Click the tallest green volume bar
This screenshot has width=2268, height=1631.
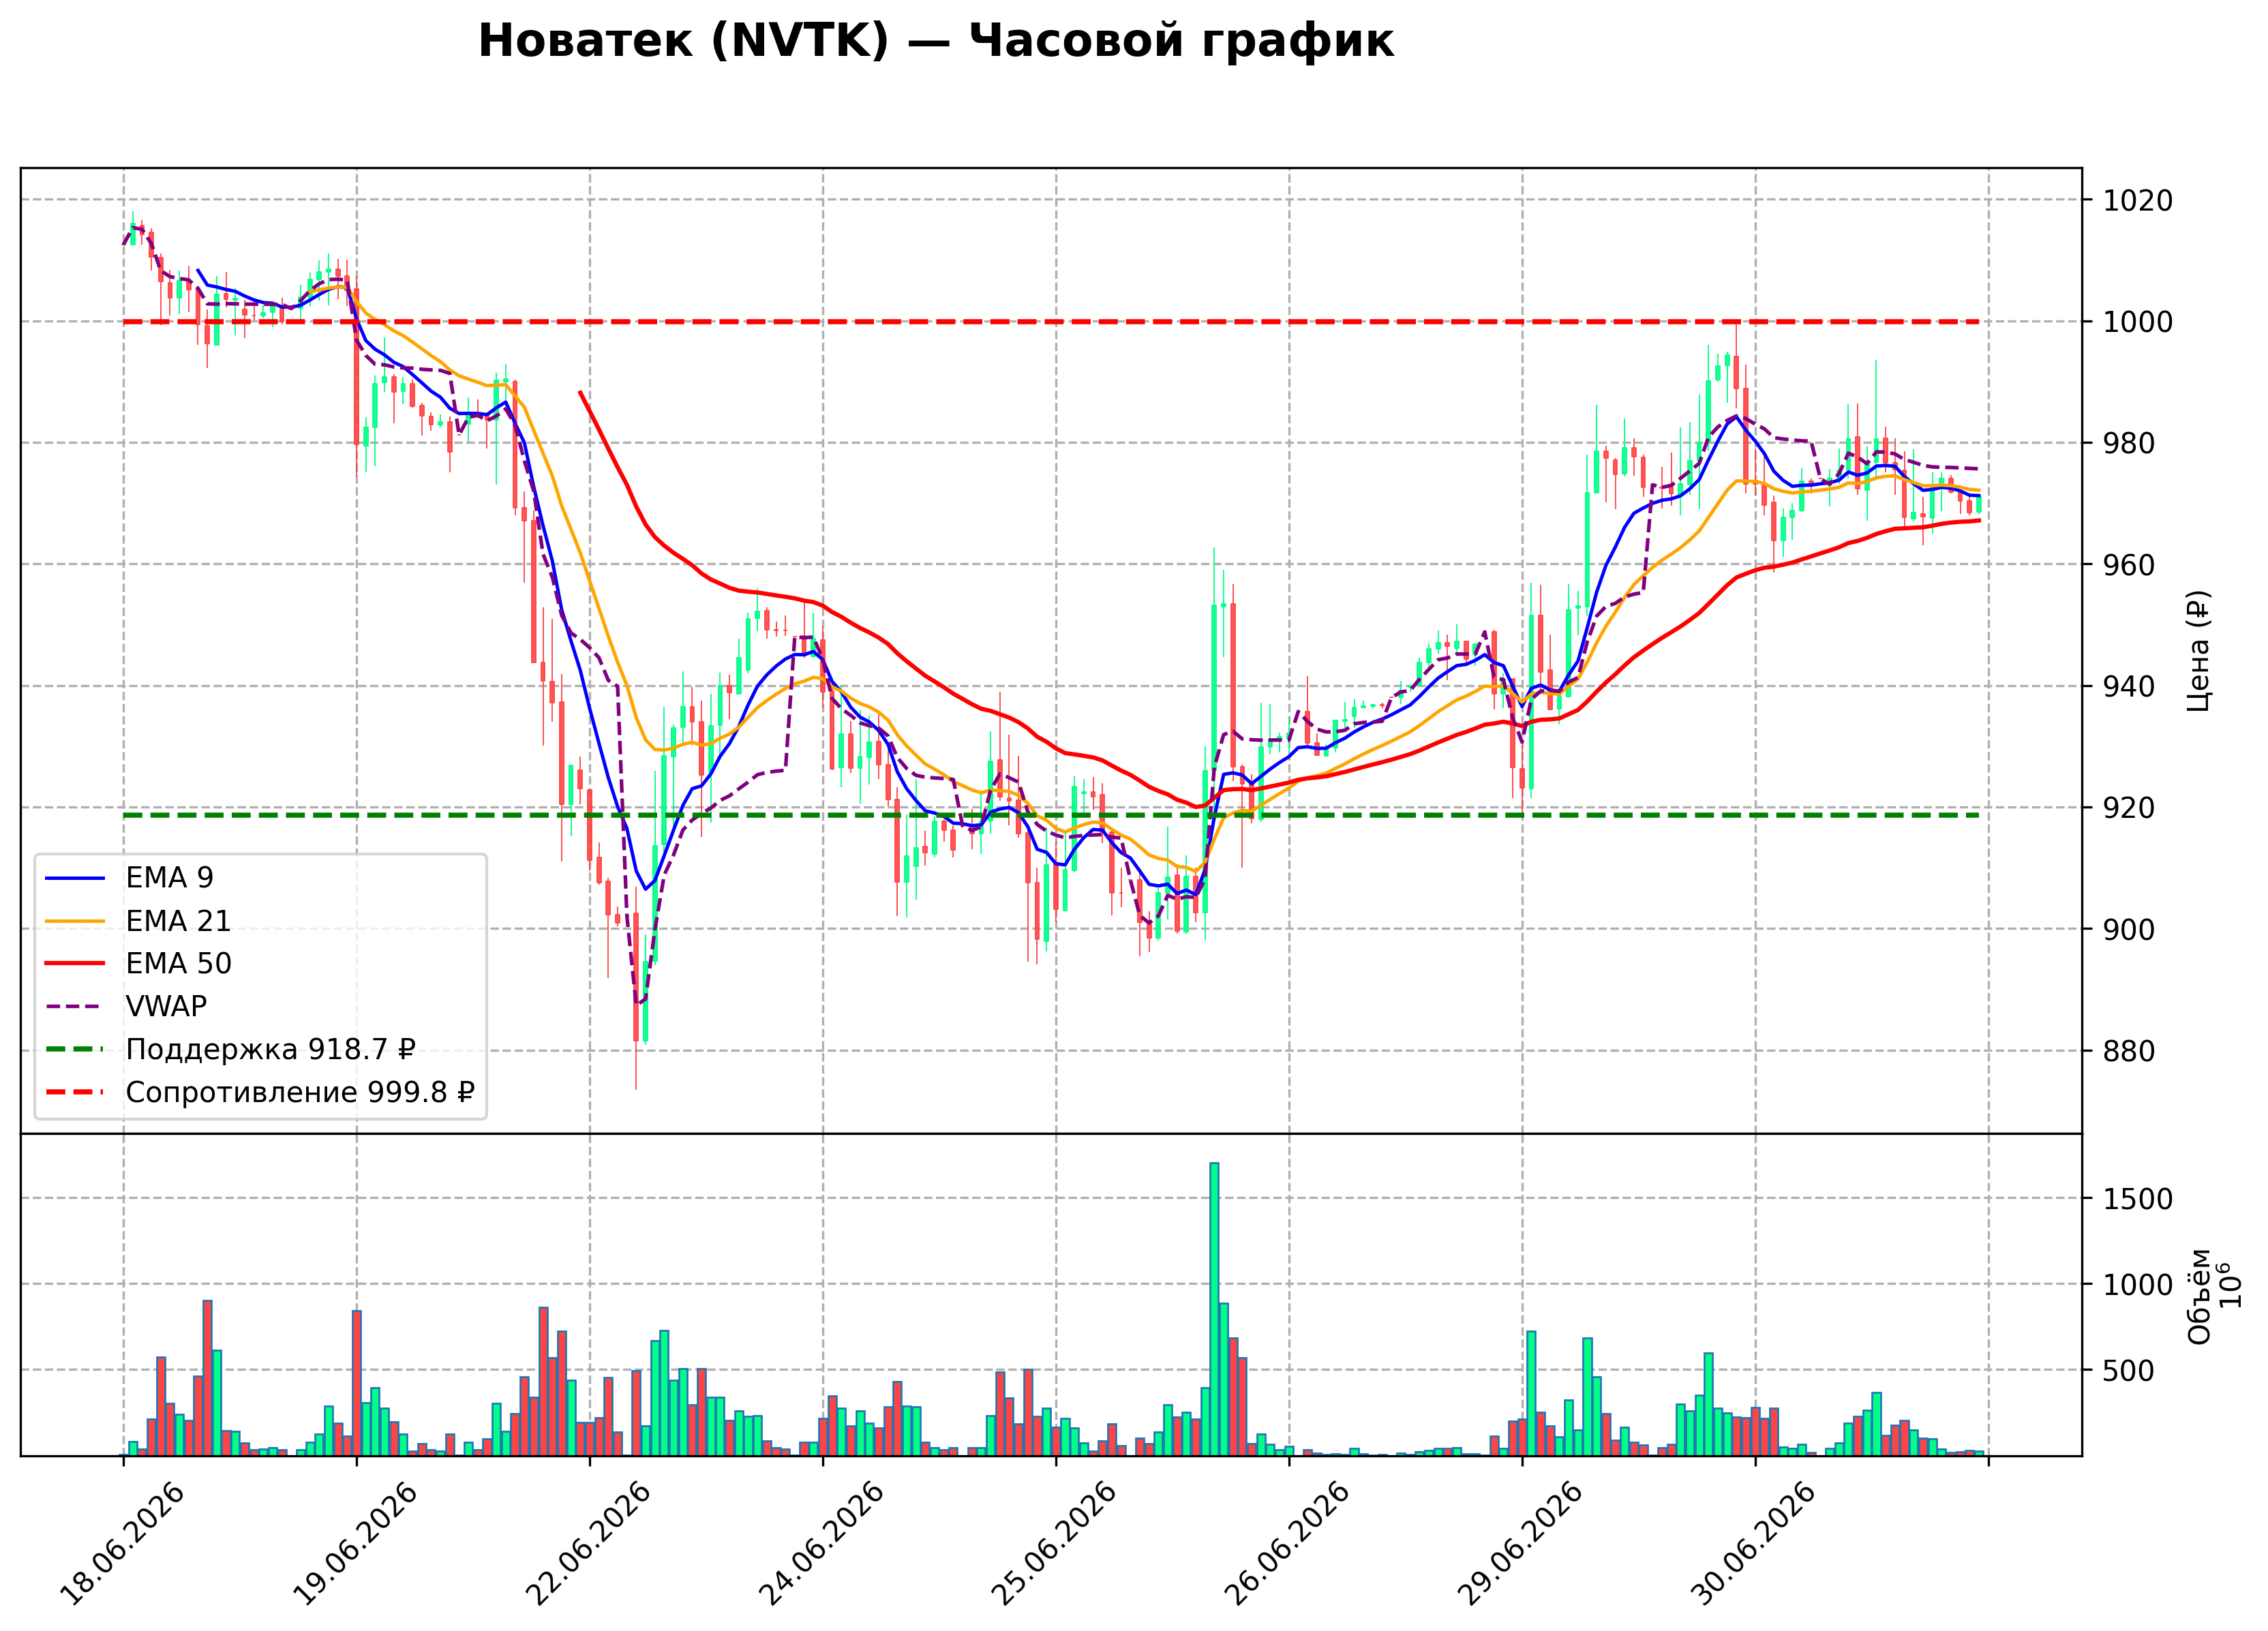click(1214, 1309)
